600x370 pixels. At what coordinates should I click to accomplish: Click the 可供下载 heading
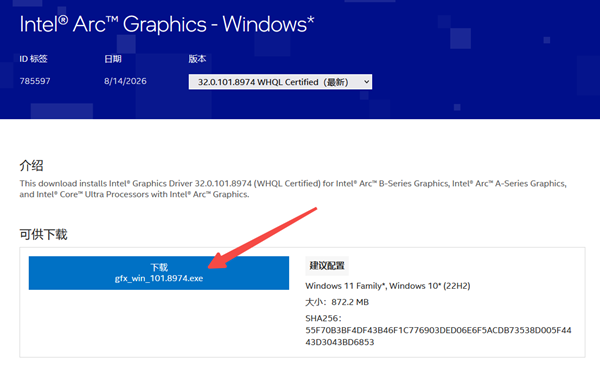pyautogui.click(x=43, y=234)
